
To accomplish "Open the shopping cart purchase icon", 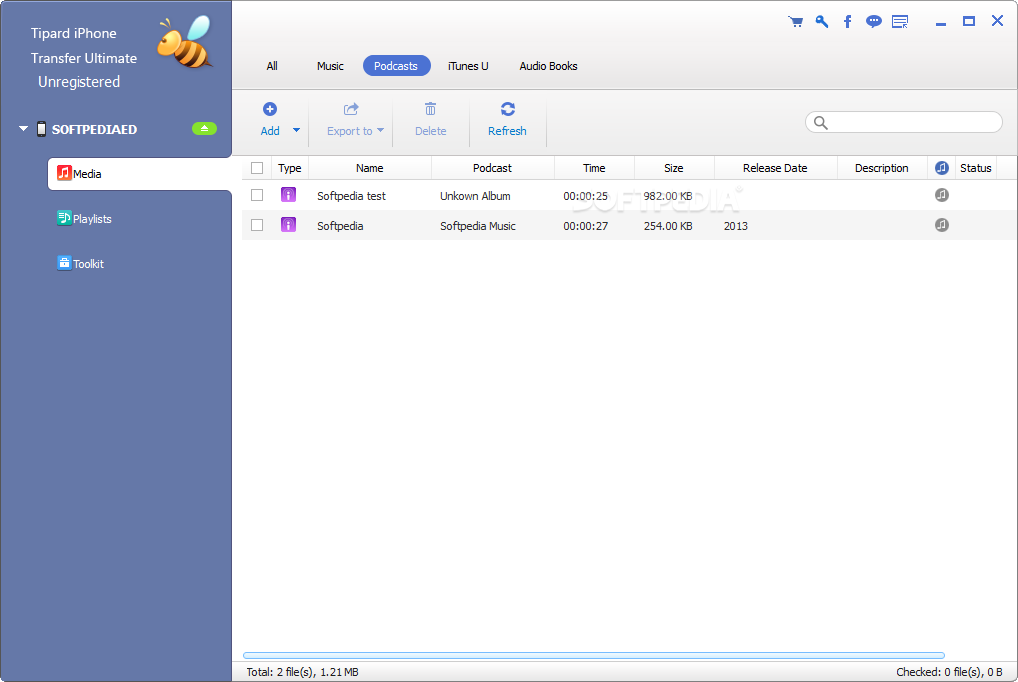I will [x=795, y=21].
